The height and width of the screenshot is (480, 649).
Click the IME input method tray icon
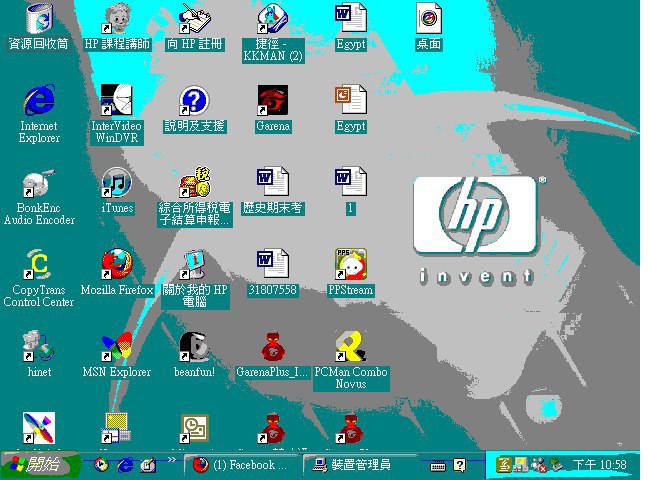pyautogui.click(x=503, y=465)
